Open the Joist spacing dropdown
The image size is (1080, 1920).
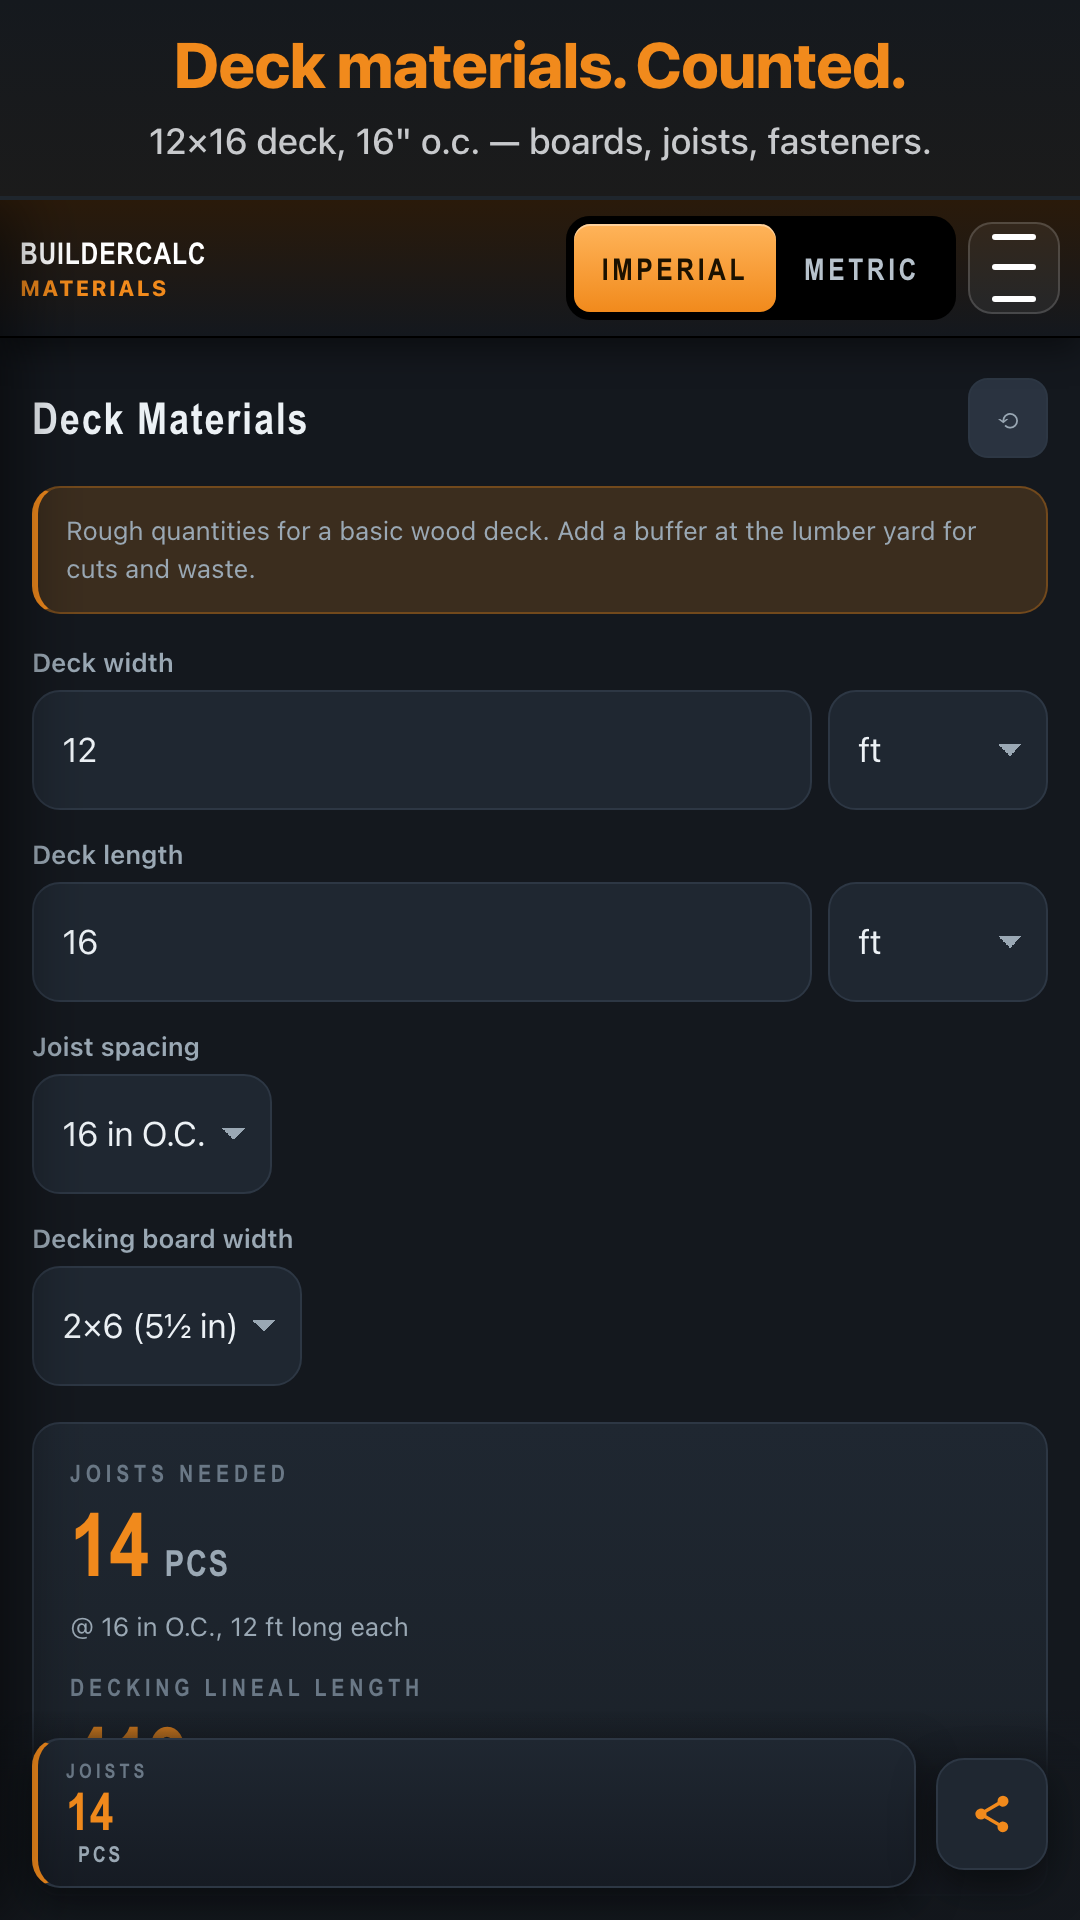[x=151, y=1134]
